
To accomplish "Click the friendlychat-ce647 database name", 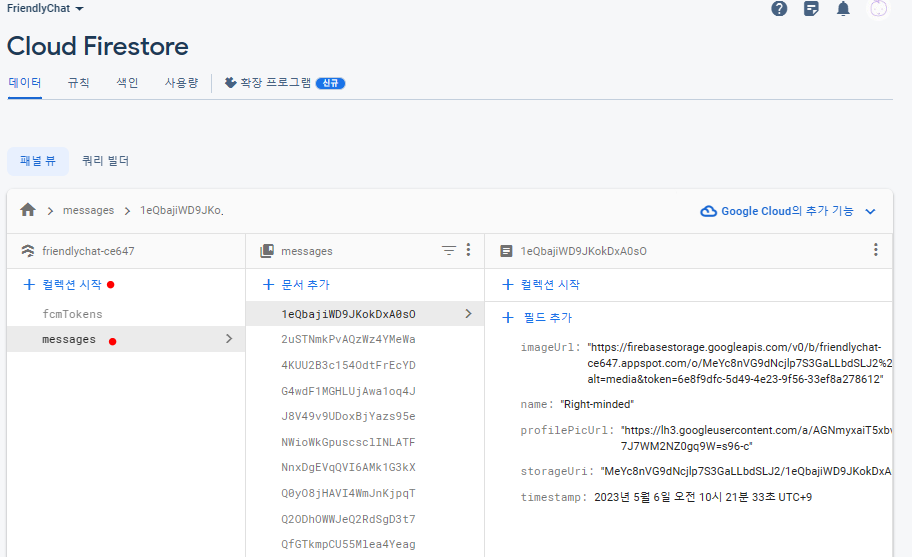I will point(88,251).
